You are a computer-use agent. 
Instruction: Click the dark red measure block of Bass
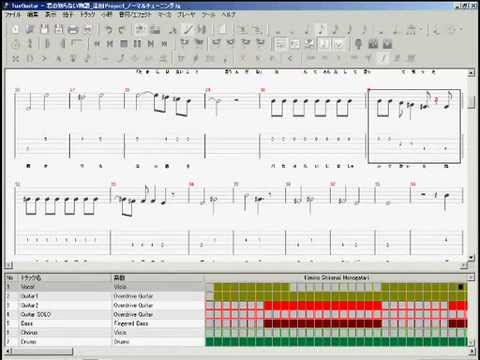(x=323, y=324)
